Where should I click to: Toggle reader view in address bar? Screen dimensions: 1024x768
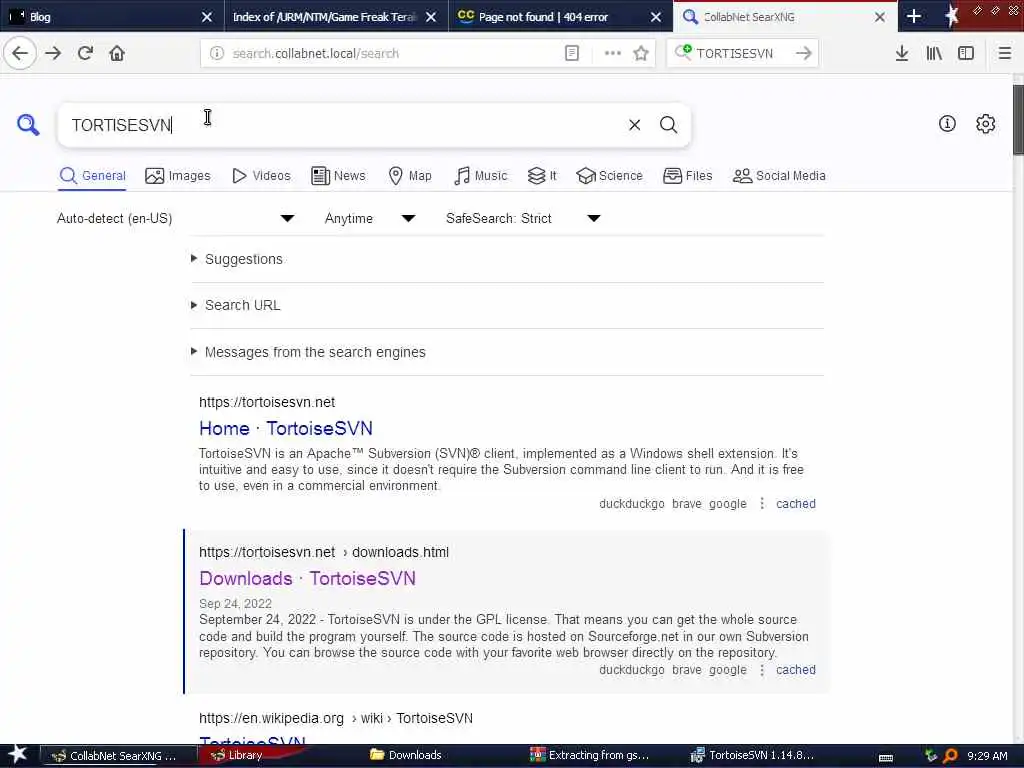click(571, 53)
